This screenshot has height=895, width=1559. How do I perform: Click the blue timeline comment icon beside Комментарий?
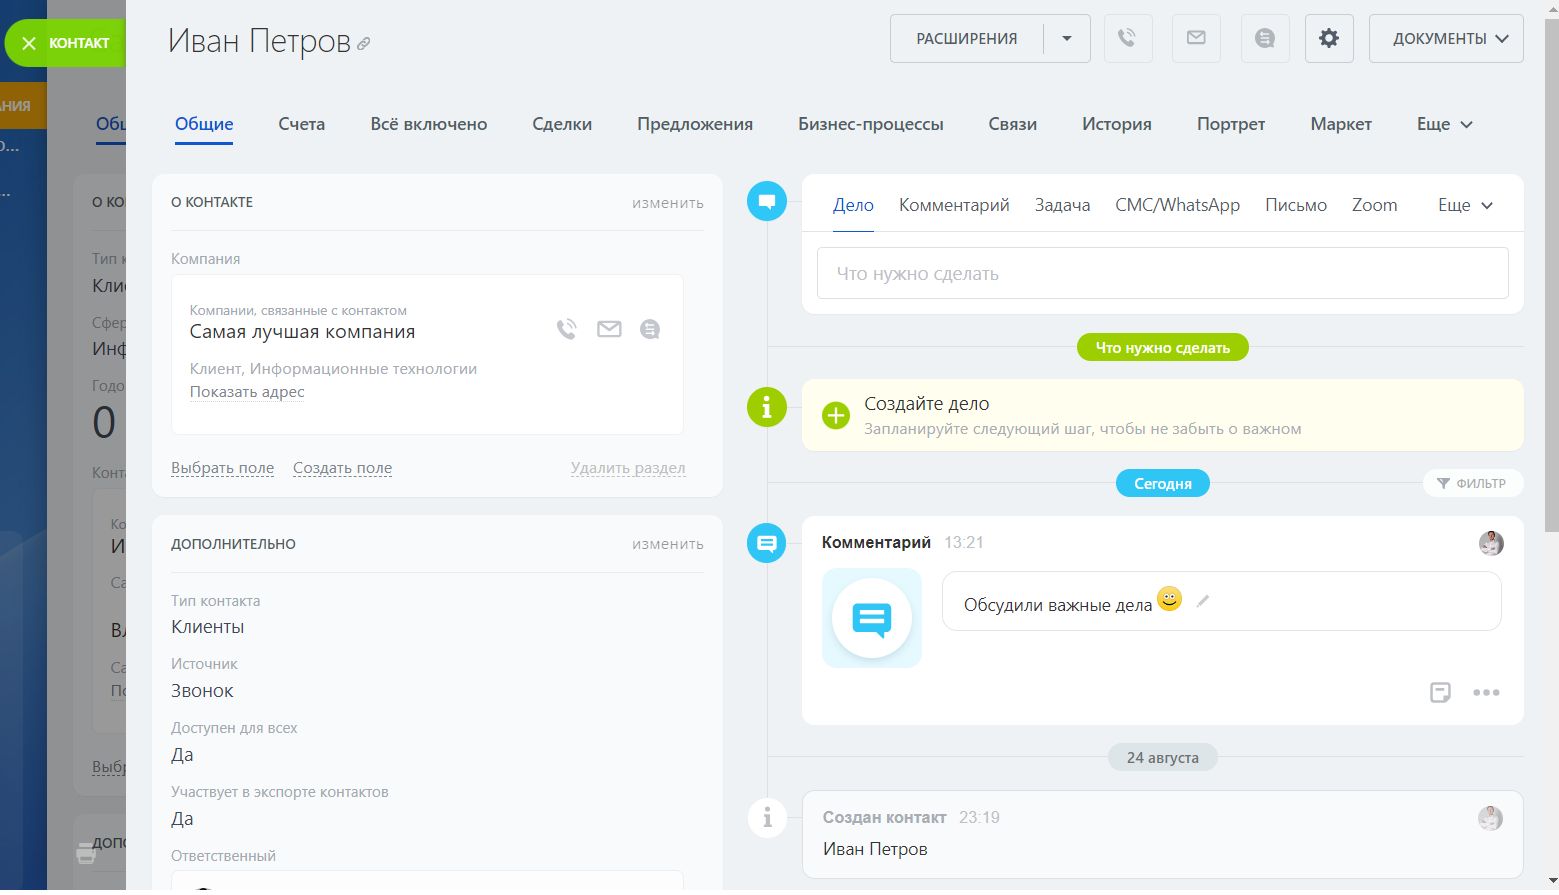(767, 543)
